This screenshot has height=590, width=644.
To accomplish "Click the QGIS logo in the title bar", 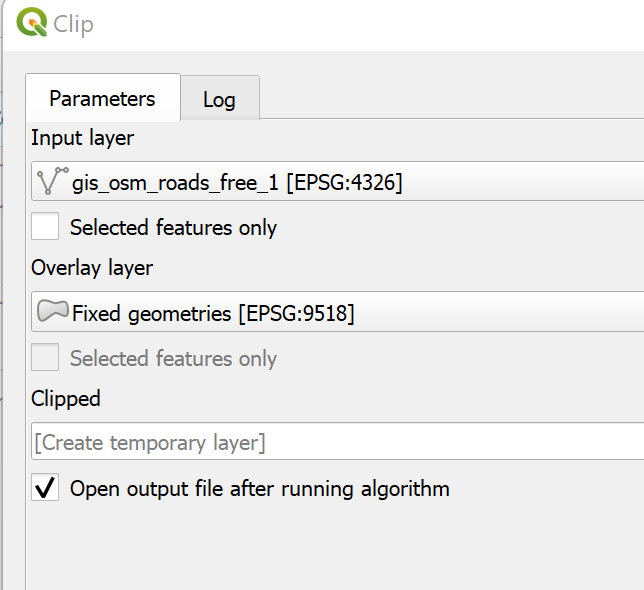I will 31,24.
